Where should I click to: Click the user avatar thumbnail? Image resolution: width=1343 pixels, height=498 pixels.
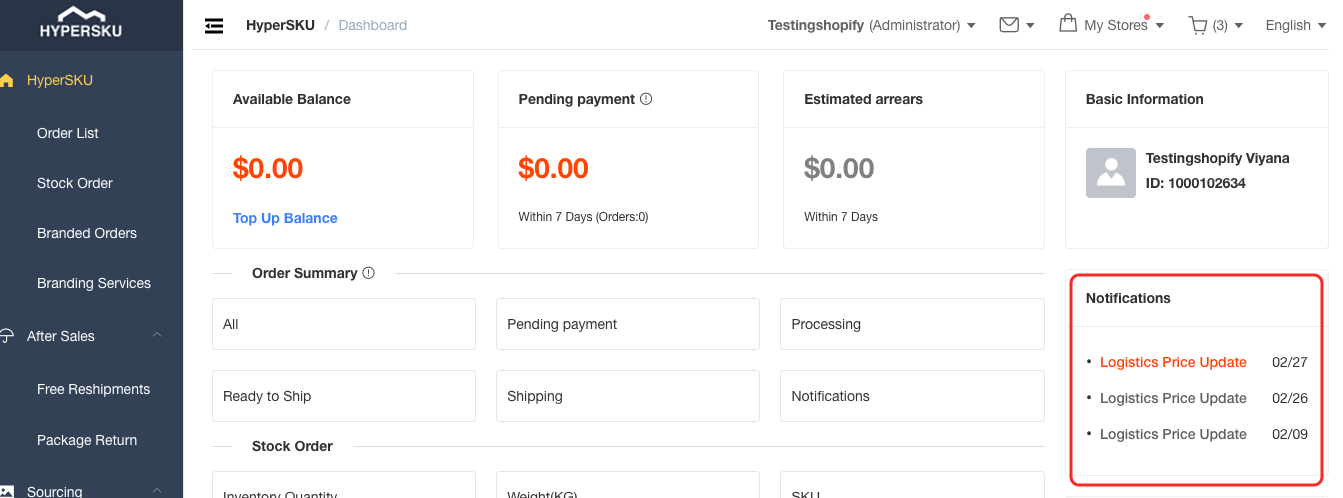click(x=1111, y=173)
